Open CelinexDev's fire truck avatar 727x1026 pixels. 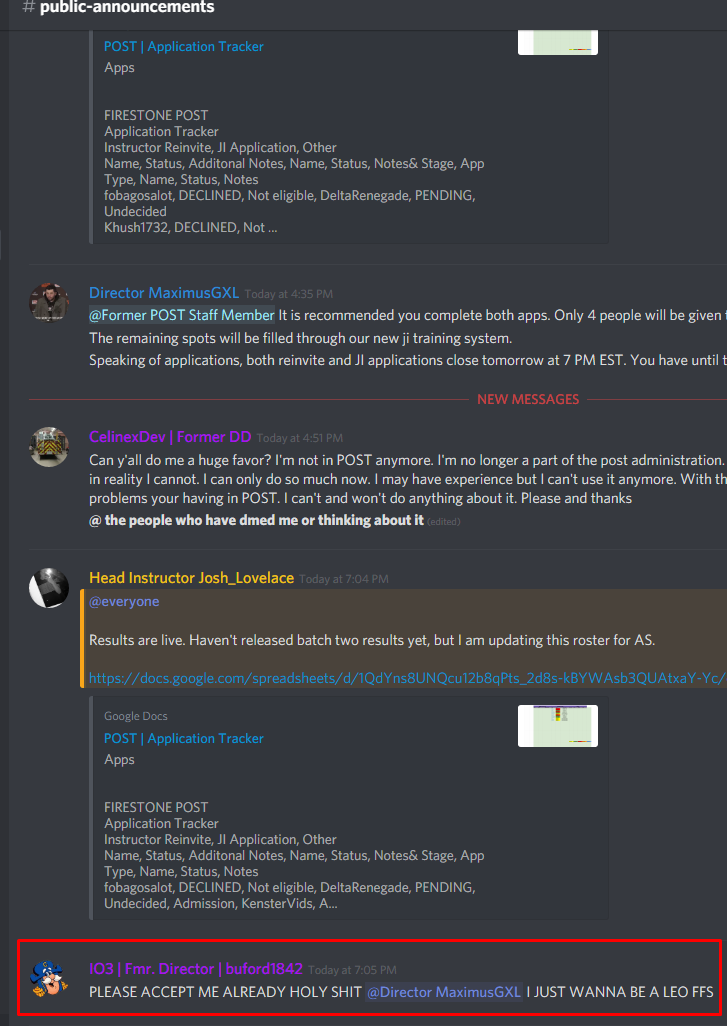point(49,447)
